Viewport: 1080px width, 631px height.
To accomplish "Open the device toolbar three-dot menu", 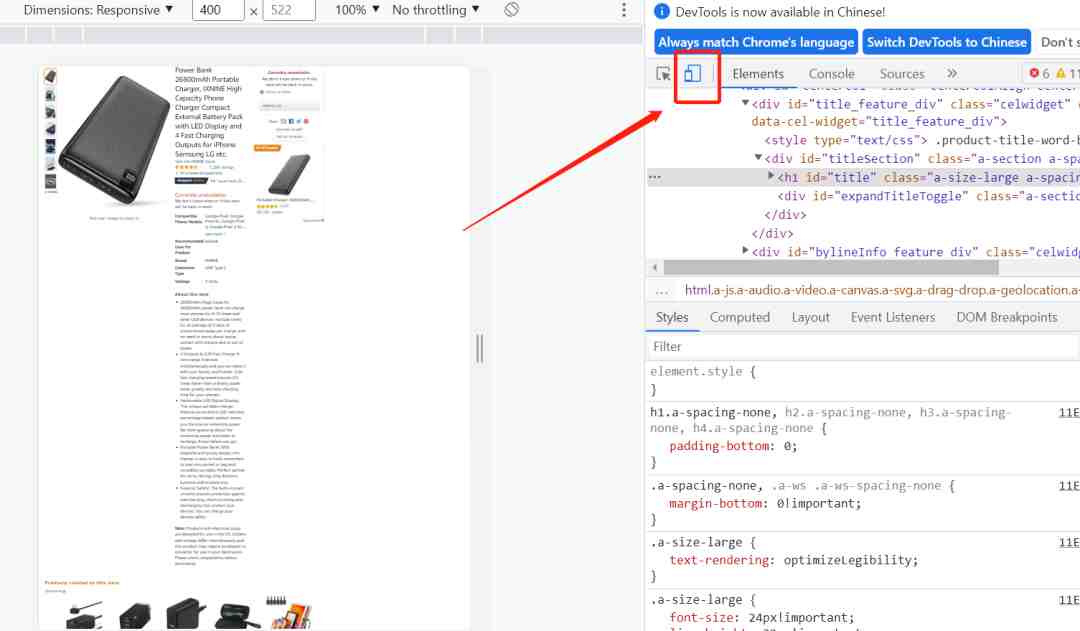I will [623, 10].
